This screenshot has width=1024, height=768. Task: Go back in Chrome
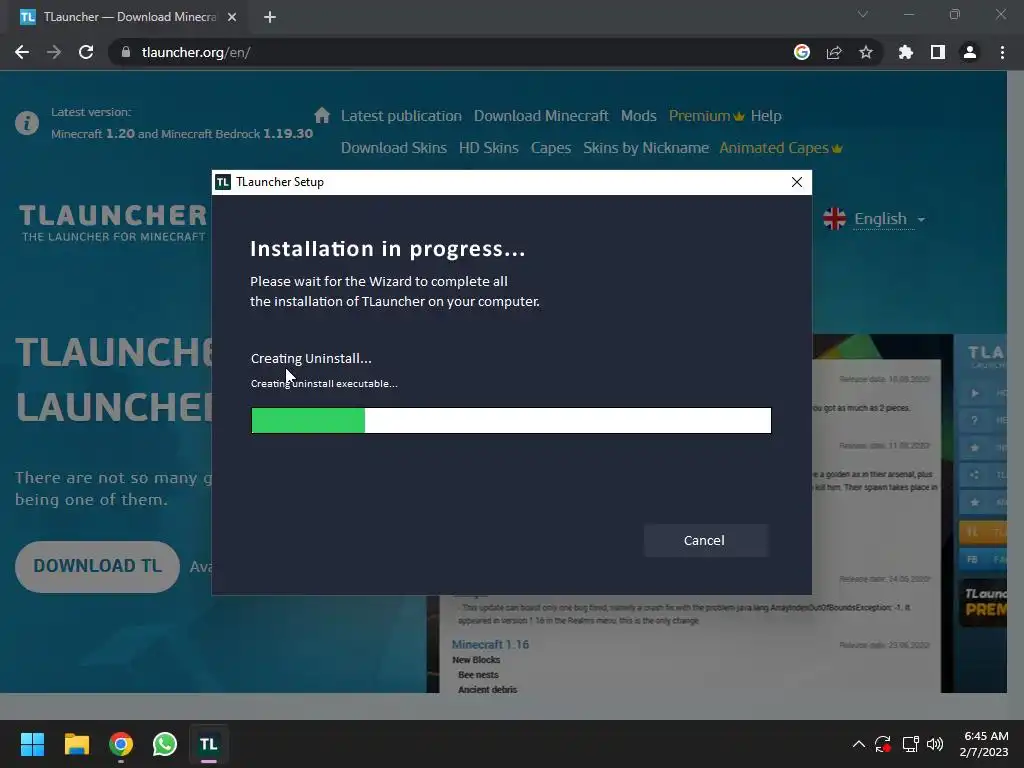point(22,52)
